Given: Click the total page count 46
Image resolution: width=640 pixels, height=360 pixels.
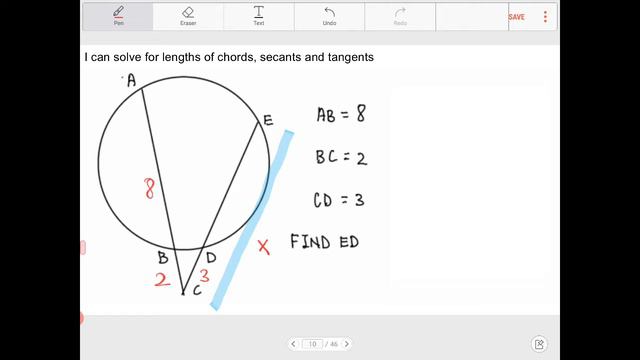Looking at the screenshot, I should pyautogui.click(x=333, y=344).
